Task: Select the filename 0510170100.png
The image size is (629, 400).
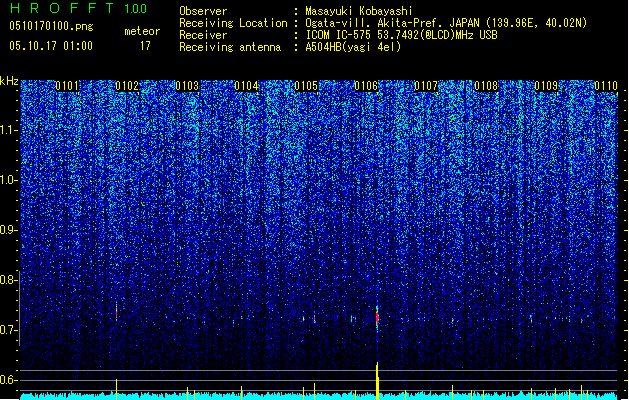Action: coord(51,26)
